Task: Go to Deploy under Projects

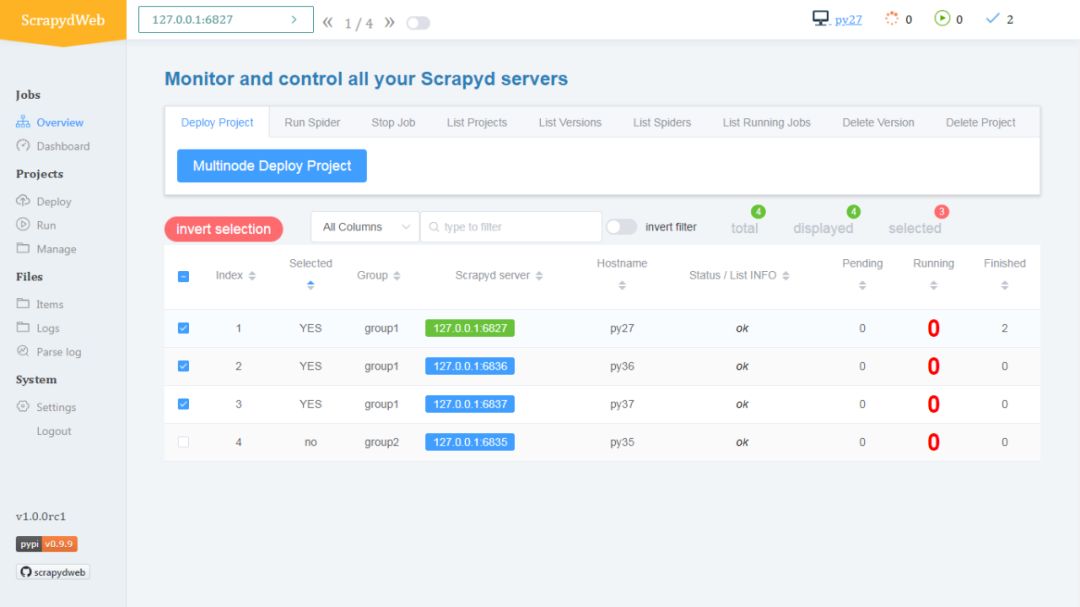Action: (x=44, y=201)
